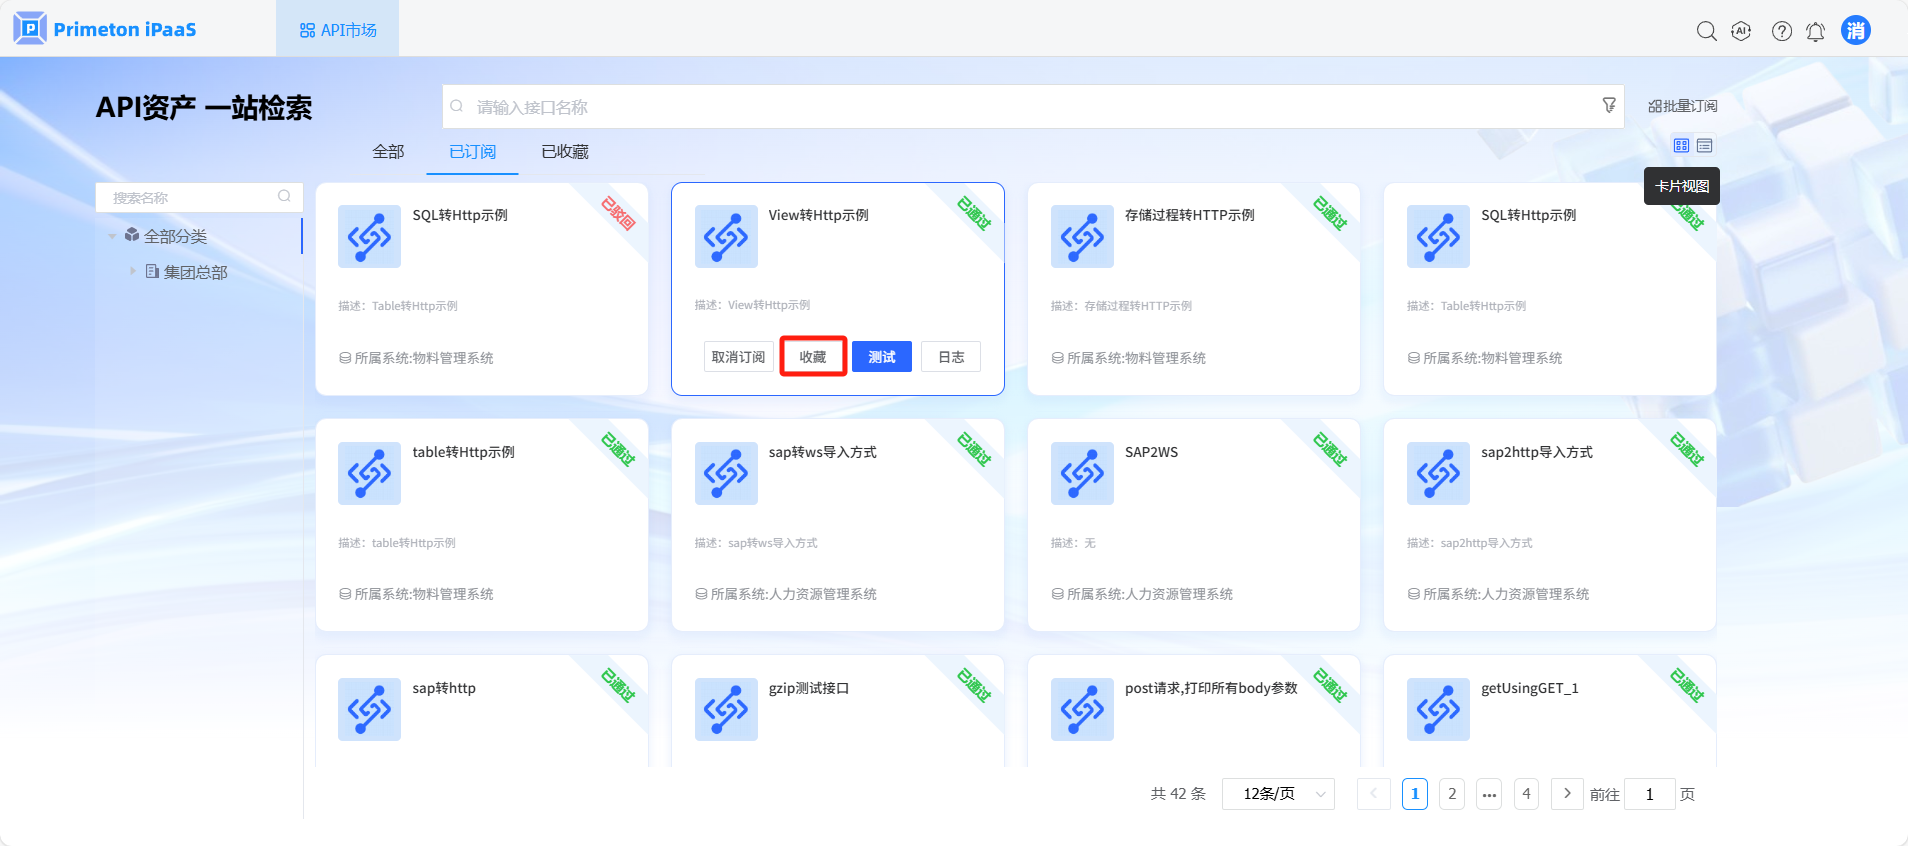Click the category search magnifier icon
This screenshot has width=1908, height=846.
click(x=284, y=197)
